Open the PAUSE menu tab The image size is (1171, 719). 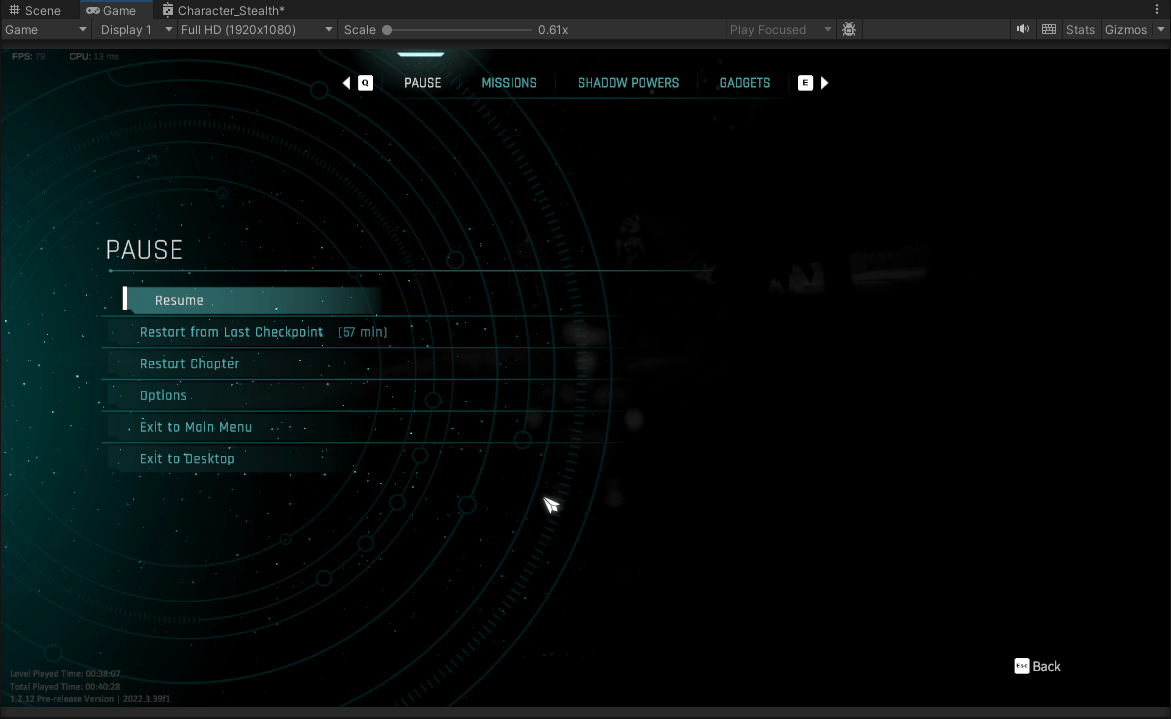[x=423, y=83]
